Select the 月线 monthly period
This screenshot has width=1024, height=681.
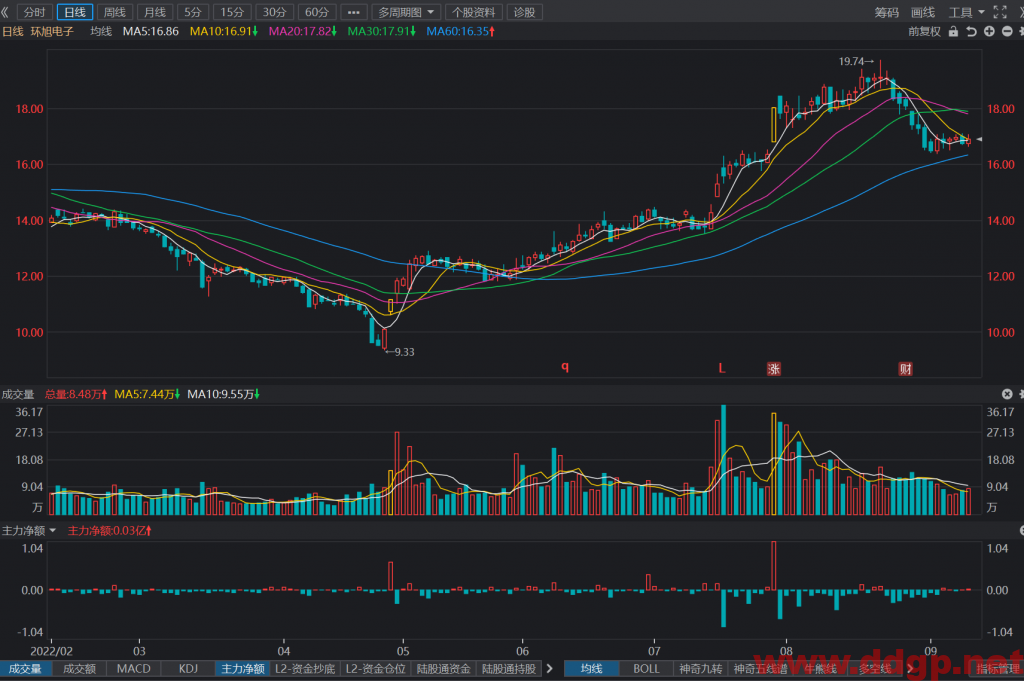155,12
